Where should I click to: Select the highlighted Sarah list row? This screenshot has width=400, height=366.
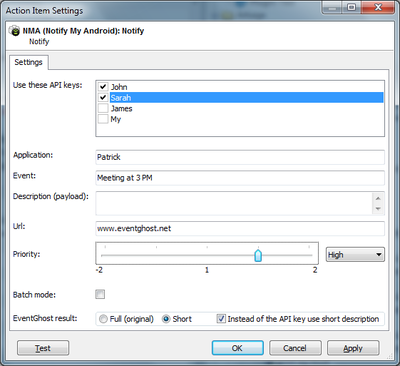click(240, 97)
